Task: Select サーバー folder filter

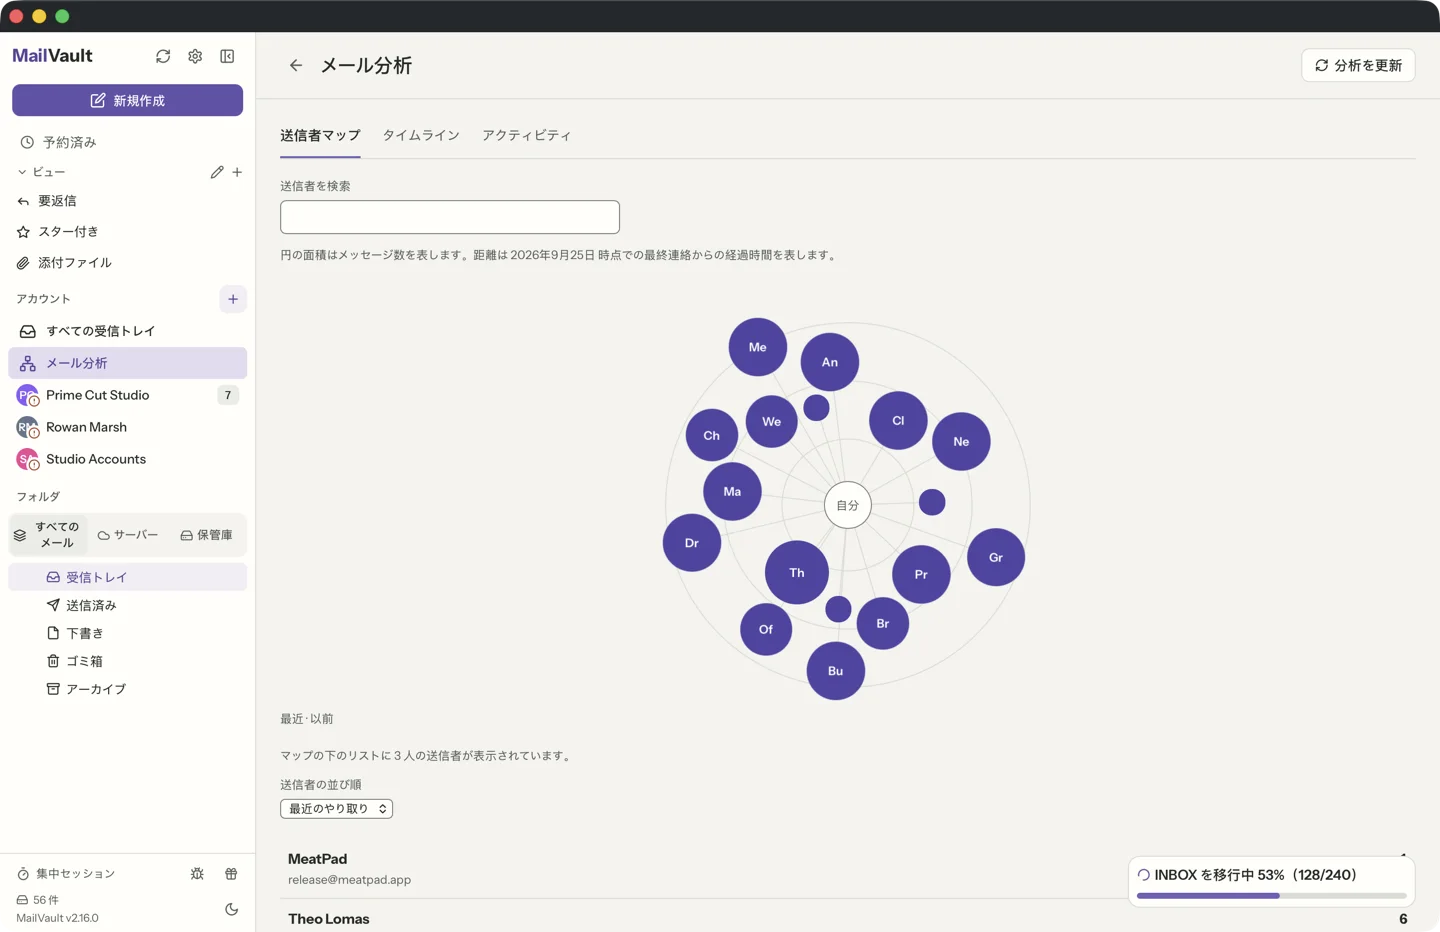Action: pos(128,535)
